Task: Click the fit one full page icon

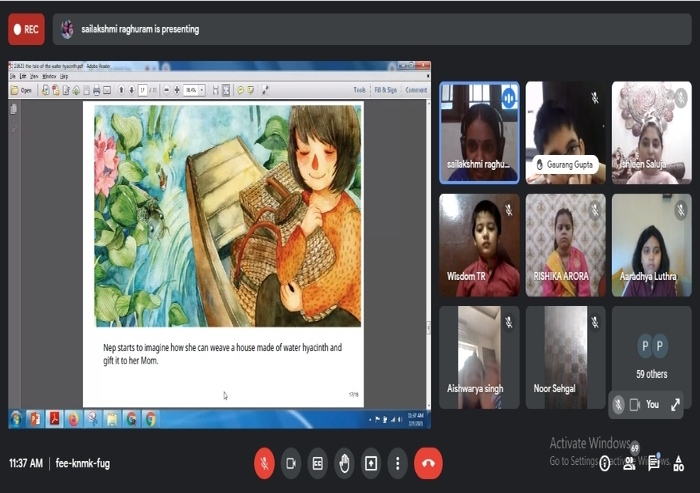Action: (226, 90)
